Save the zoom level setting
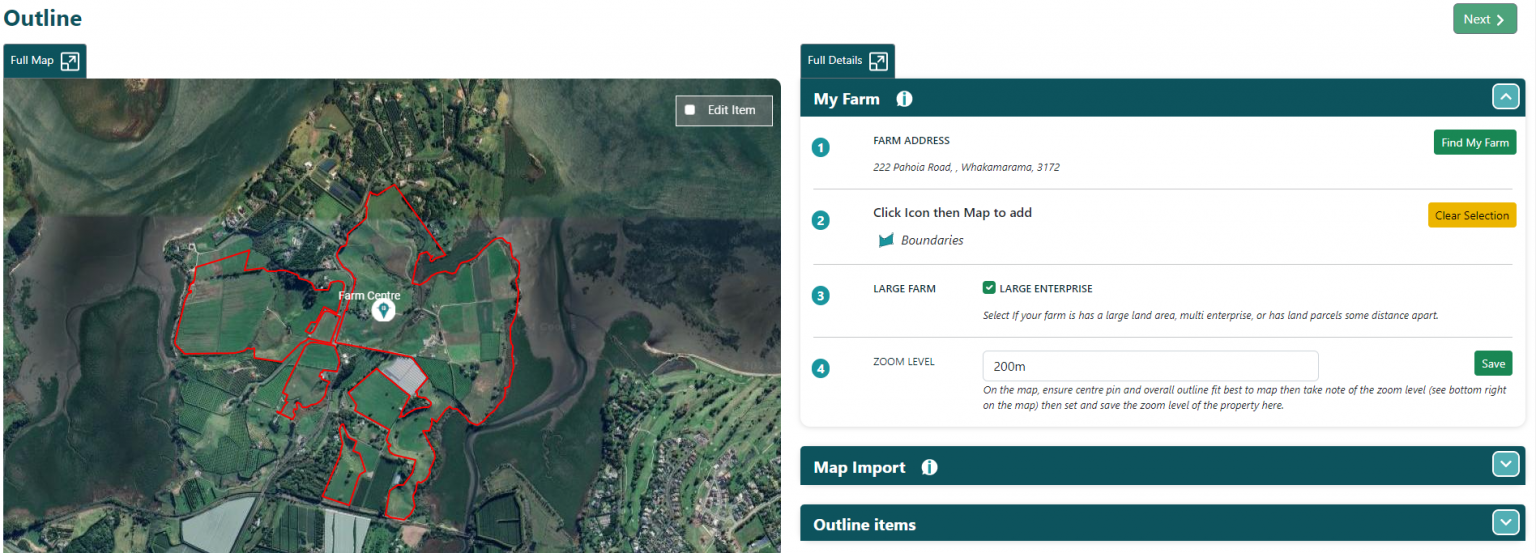The image size is (1536, 553). [1492, 363]
